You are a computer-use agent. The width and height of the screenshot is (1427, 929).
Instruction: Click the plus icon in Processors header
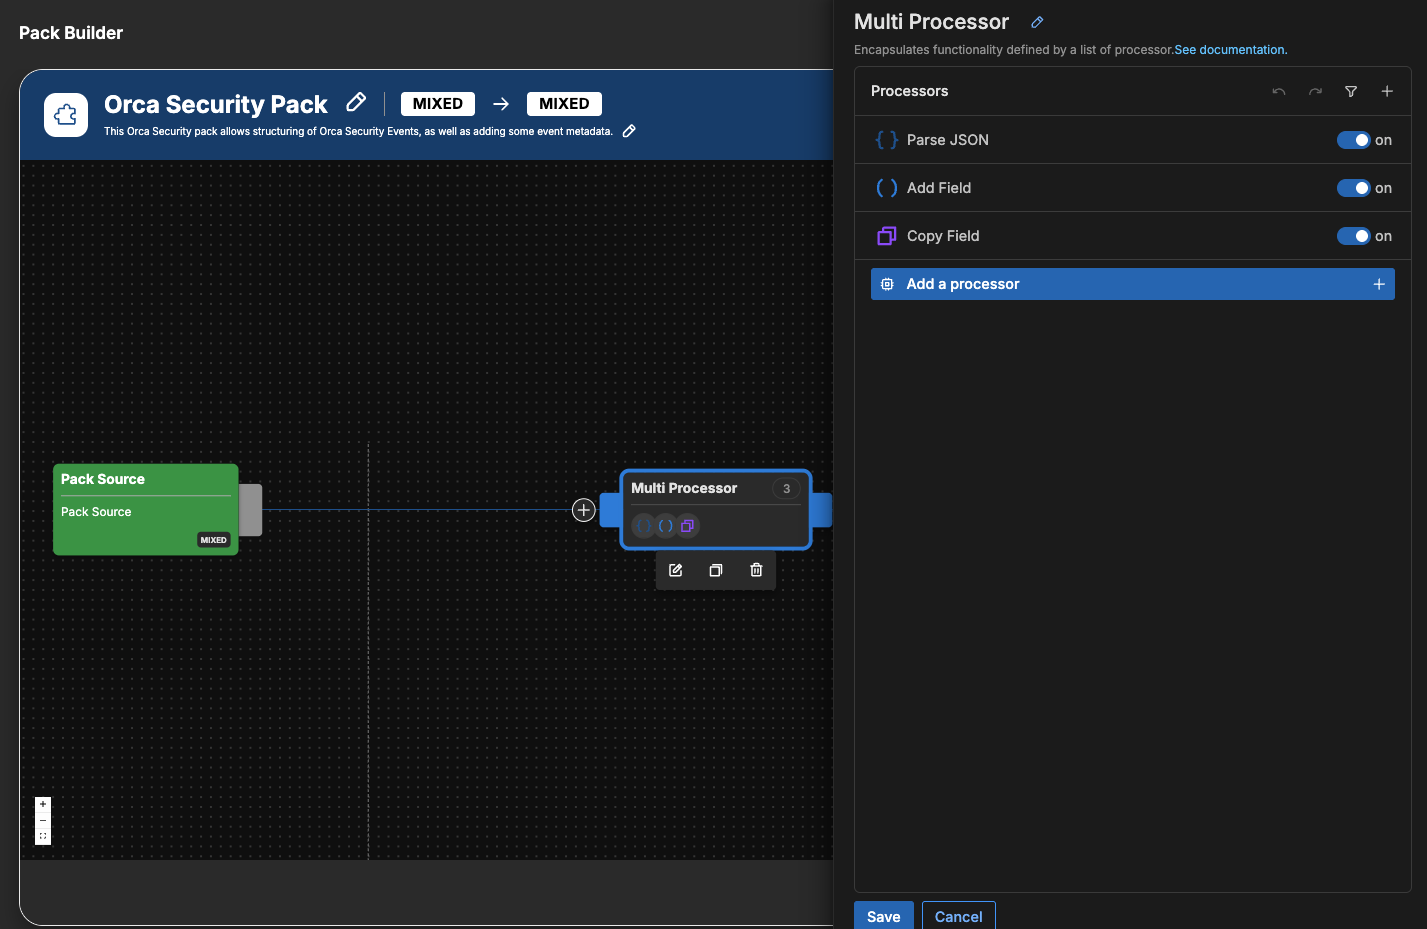click(x=1387, y=92)
